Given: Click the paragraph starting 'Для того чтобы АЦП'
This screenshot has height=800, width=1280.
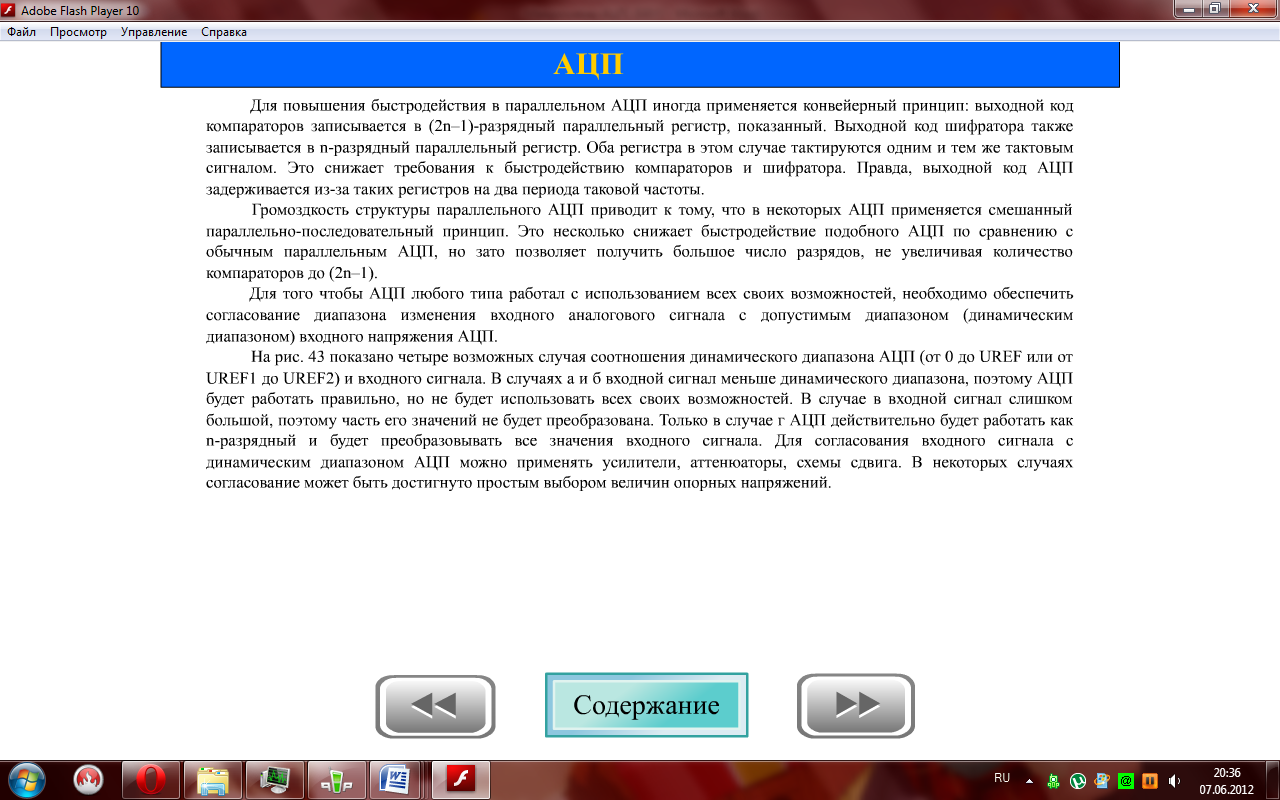Looking at the screenshot, I should click(640, 314).
